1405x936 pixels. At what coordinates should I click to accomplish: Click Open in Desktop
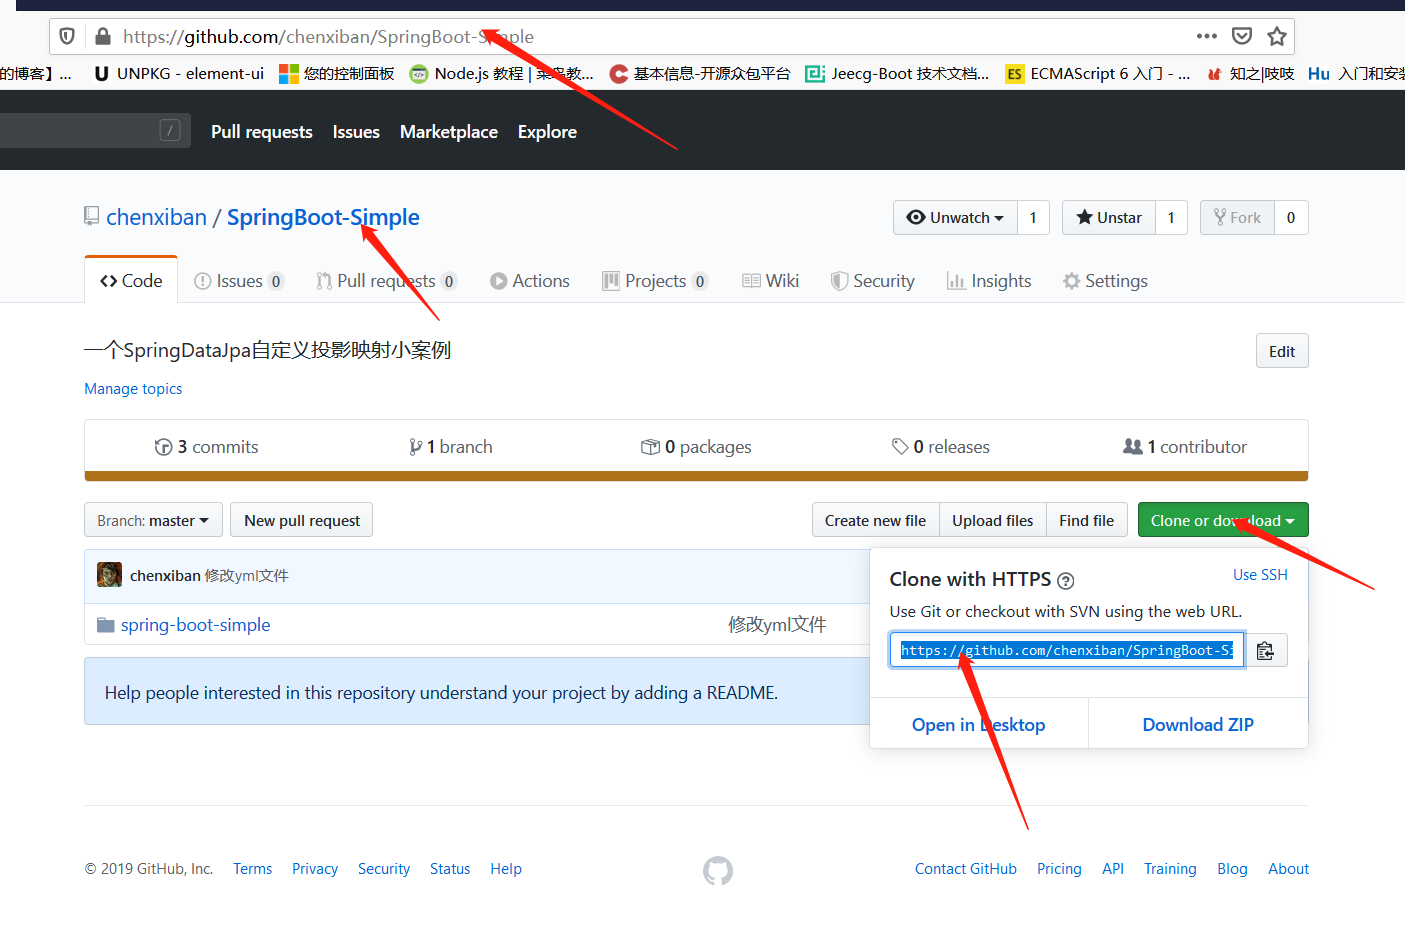[979, 725]
